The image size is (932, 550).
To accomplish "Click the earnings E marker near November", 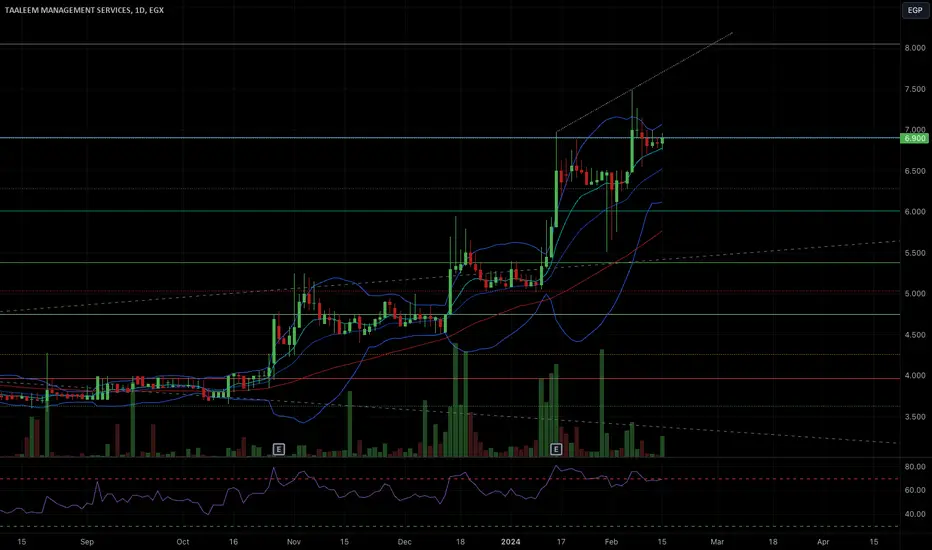I will click(x=279, y=449).
